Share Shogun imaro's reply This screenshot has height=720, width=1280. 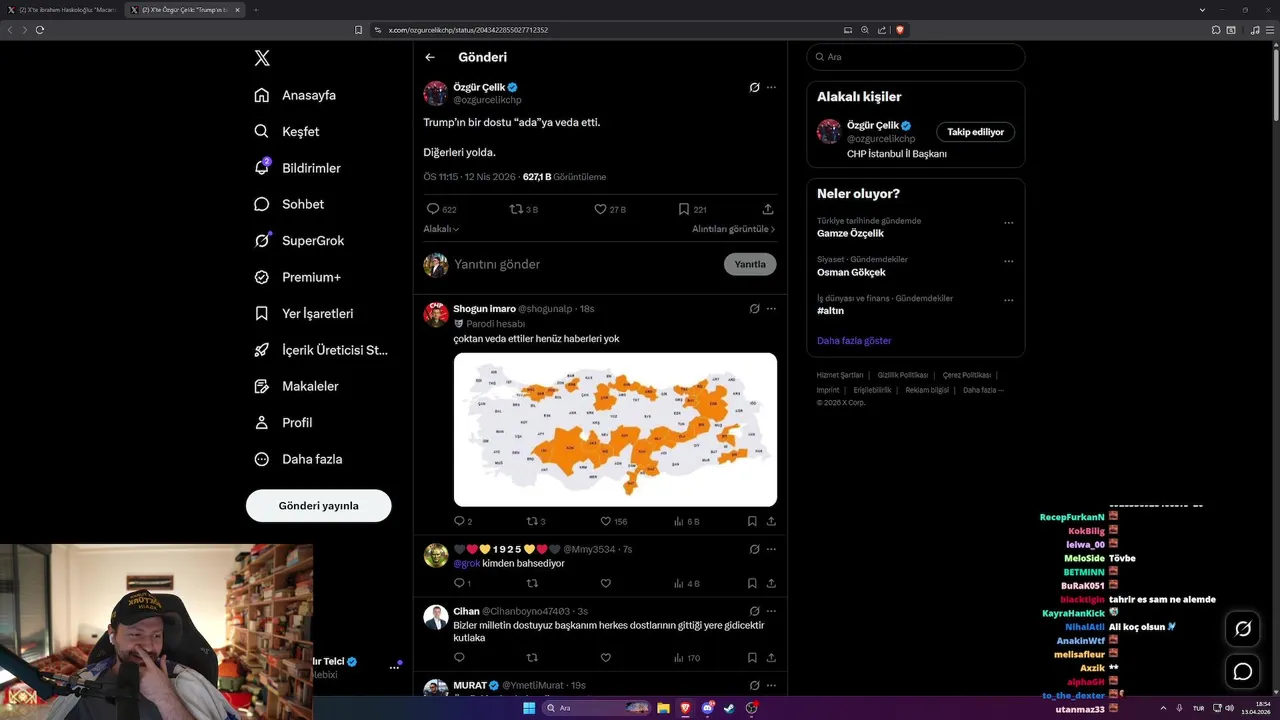pos(771,521)
